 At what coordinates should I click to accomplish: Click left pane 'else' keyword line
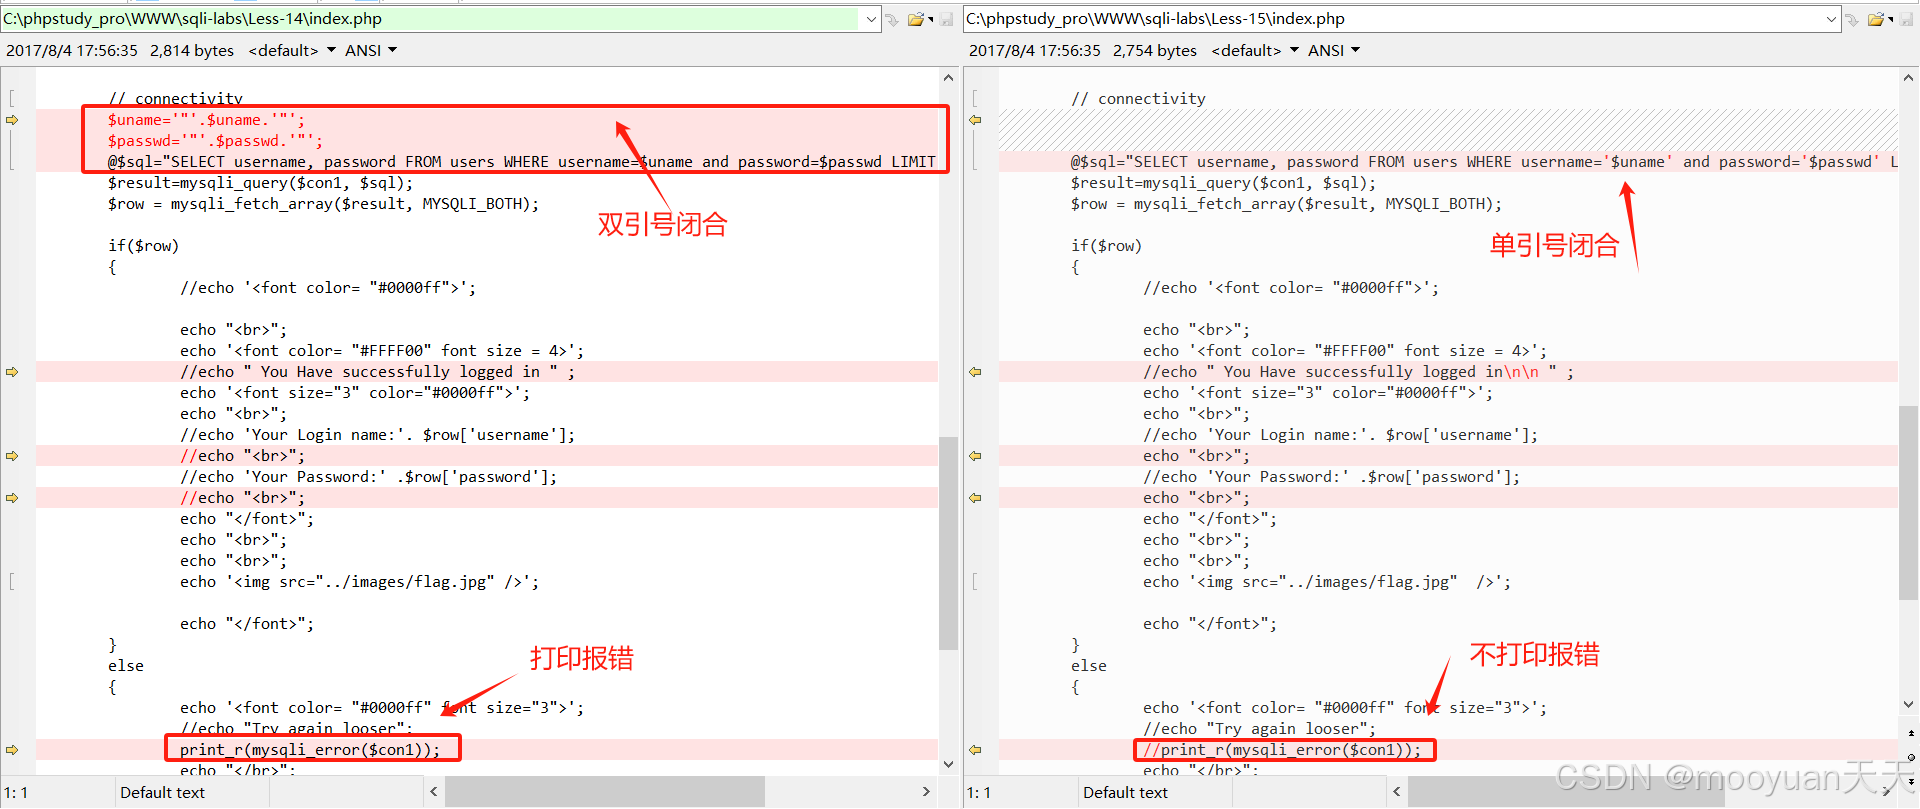coord(126,666)
